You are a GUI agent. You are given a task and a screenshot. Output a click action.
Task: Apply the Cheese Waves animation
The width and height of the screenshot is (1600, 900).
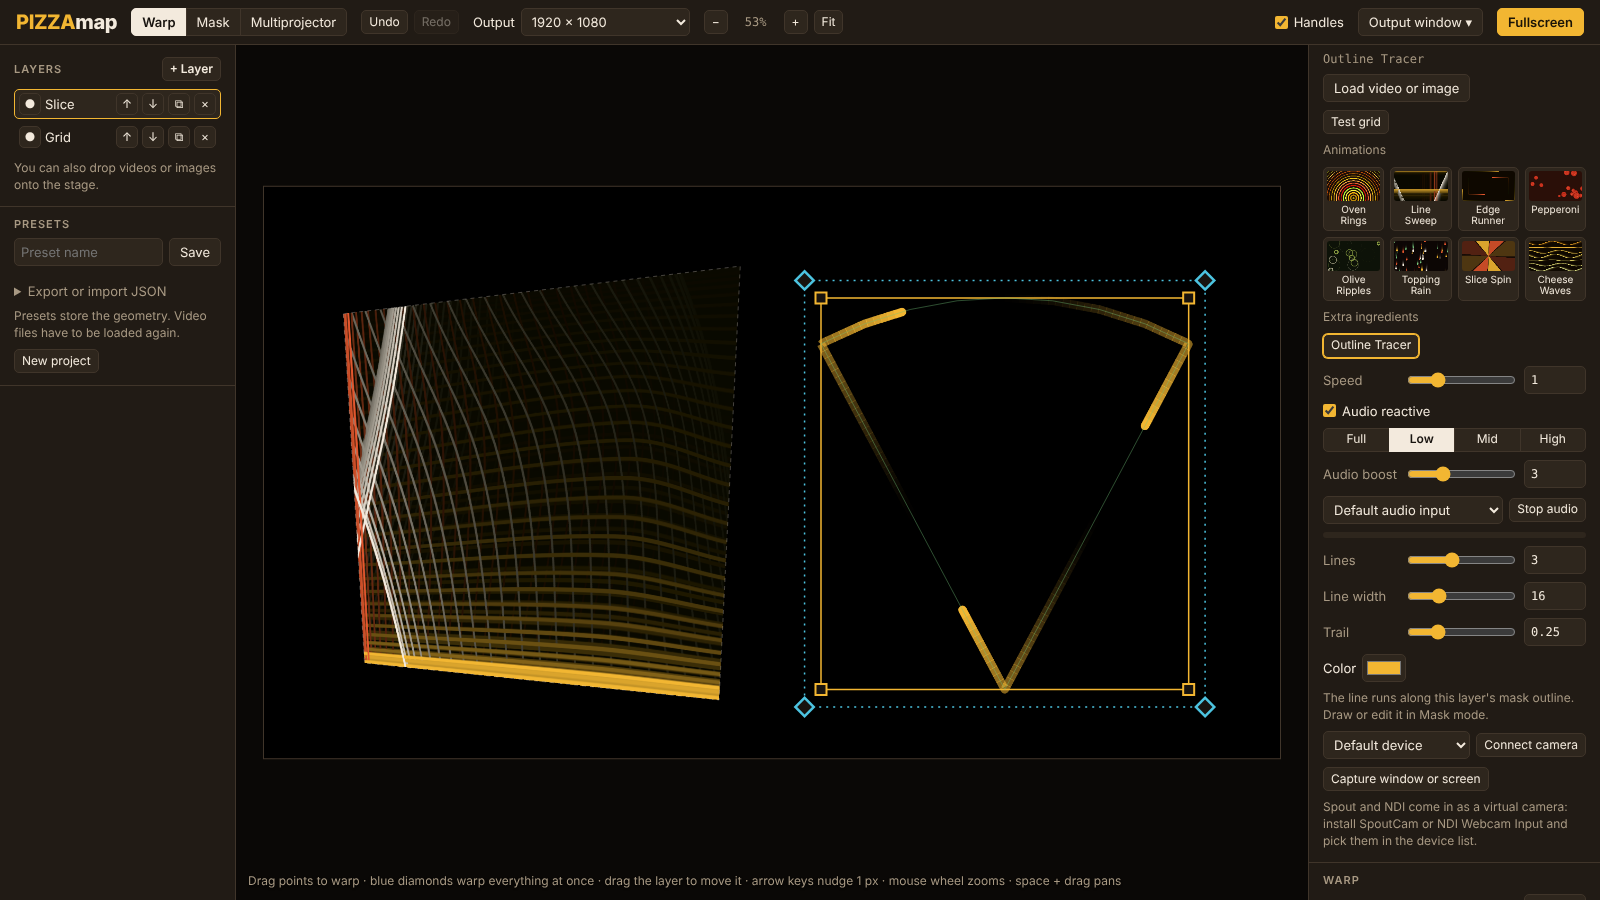pyautogui.click(x=1555, y=269)
